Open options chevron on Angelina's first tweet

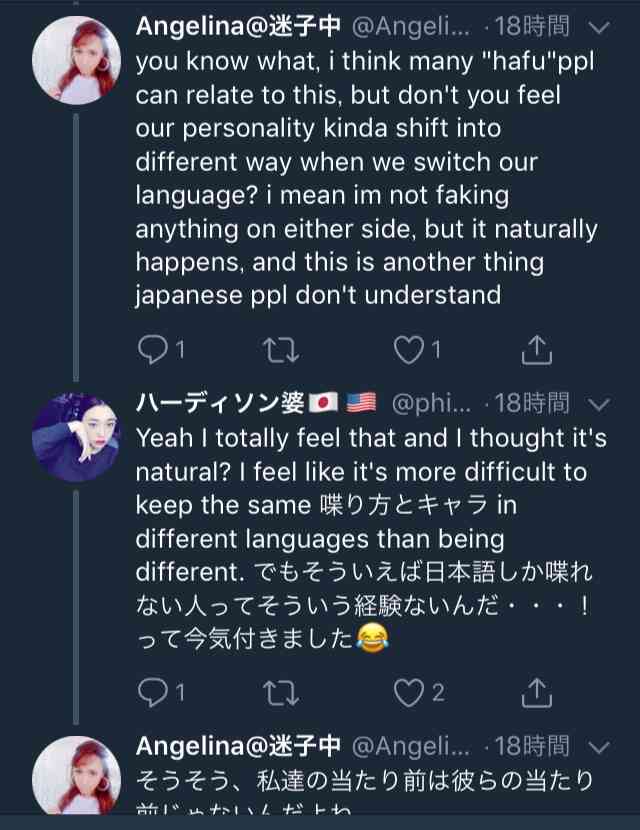pyautogui.click(x=601, y=27)
